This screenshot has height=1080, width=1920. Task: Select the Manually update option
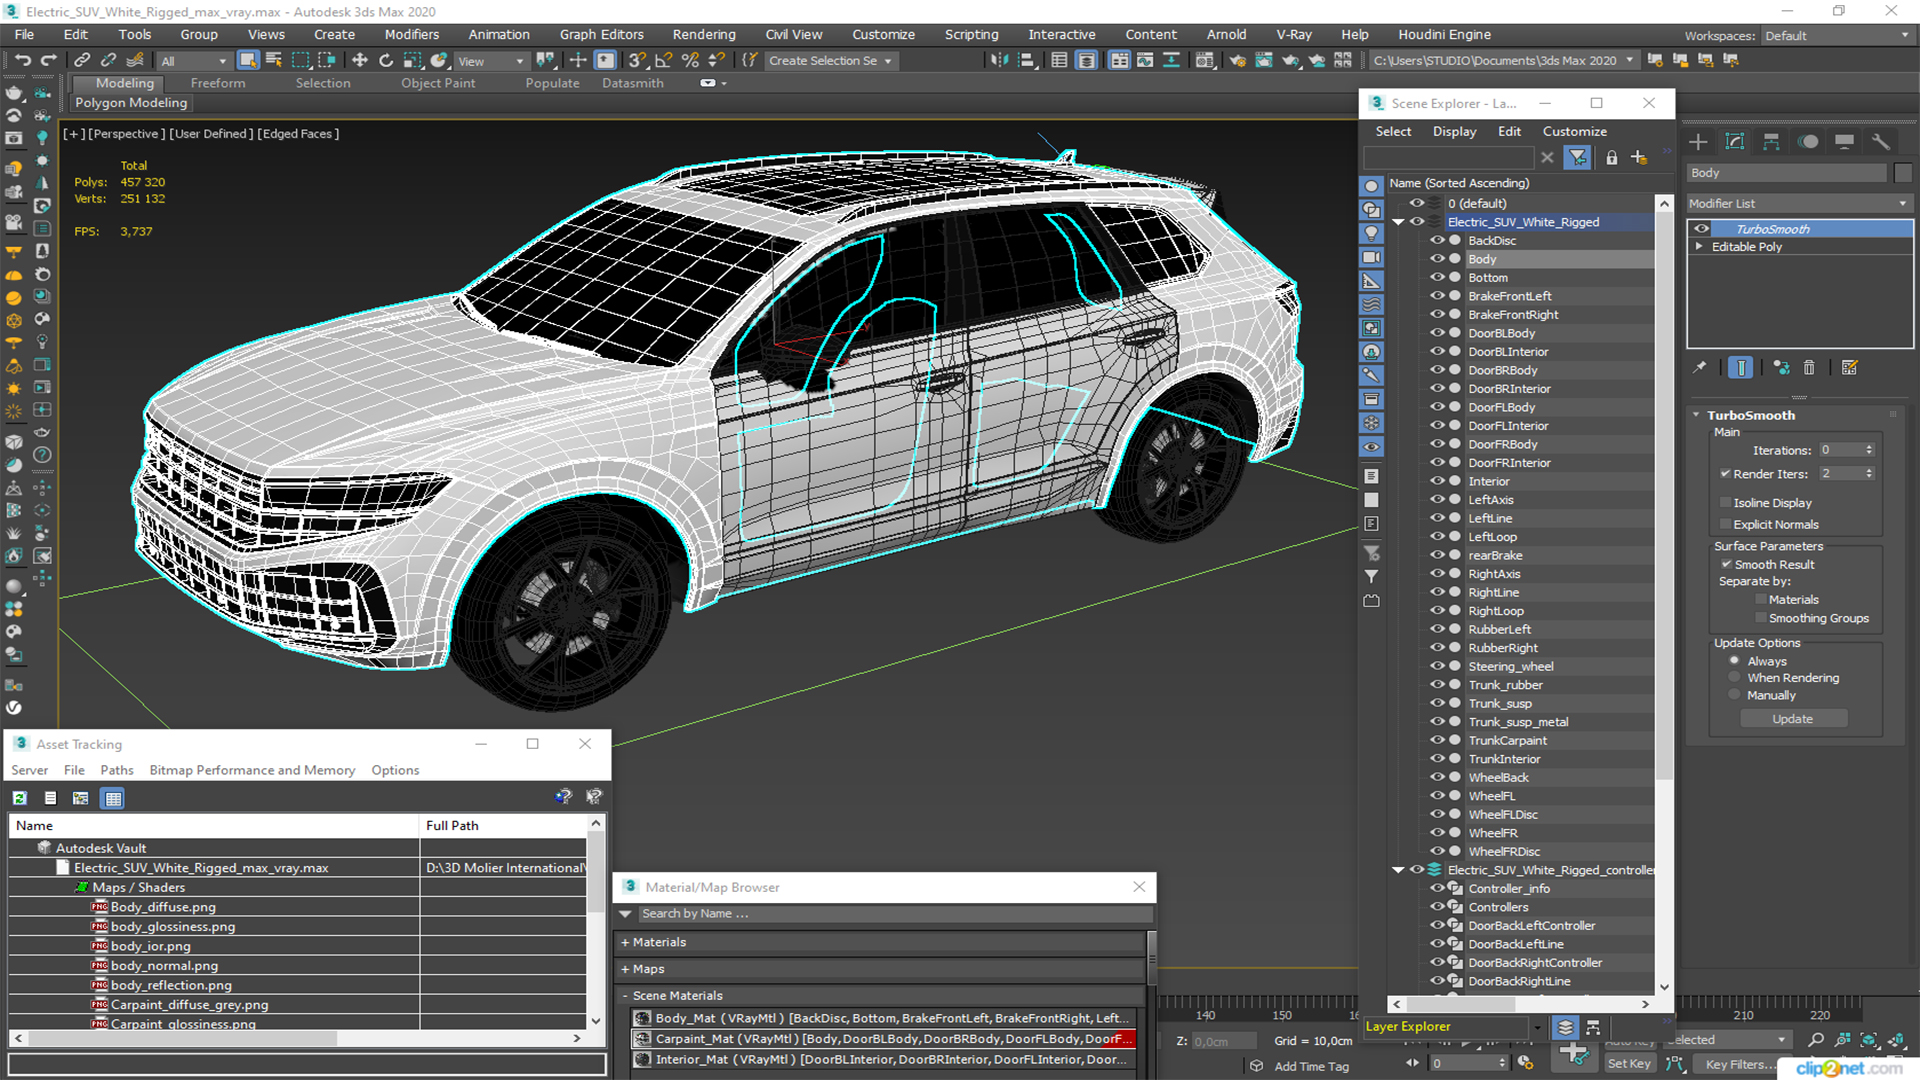coord(1734,695)
